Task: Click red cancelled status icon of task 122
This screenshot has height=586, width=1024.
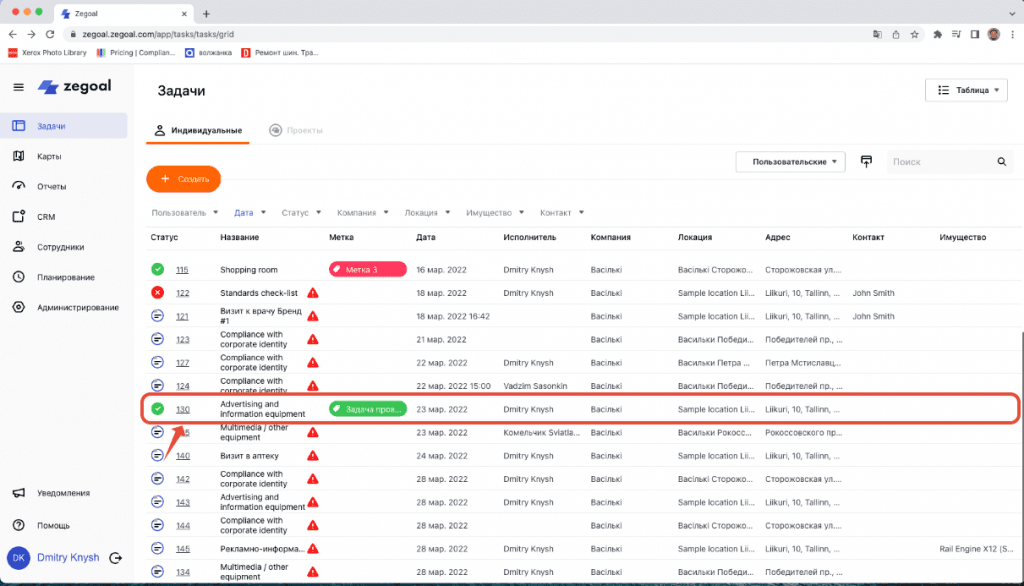Action: point(158,292)
